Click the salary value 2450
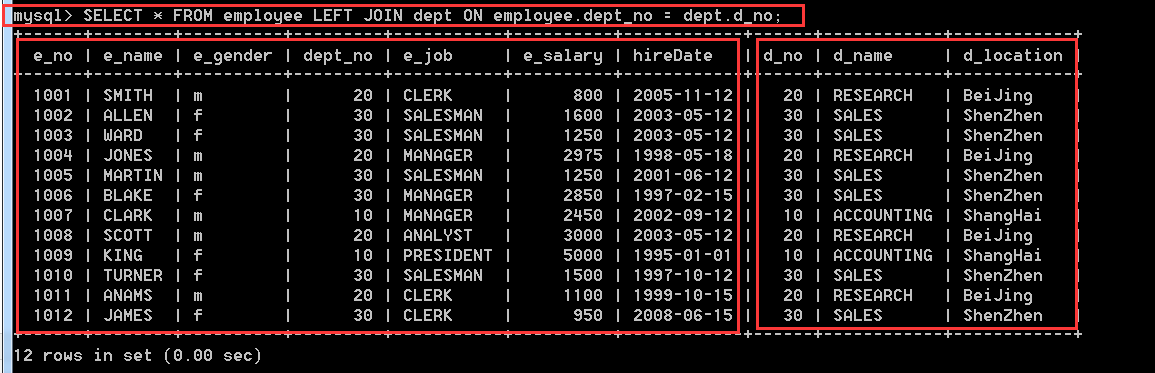 click(x=583, y=215)
